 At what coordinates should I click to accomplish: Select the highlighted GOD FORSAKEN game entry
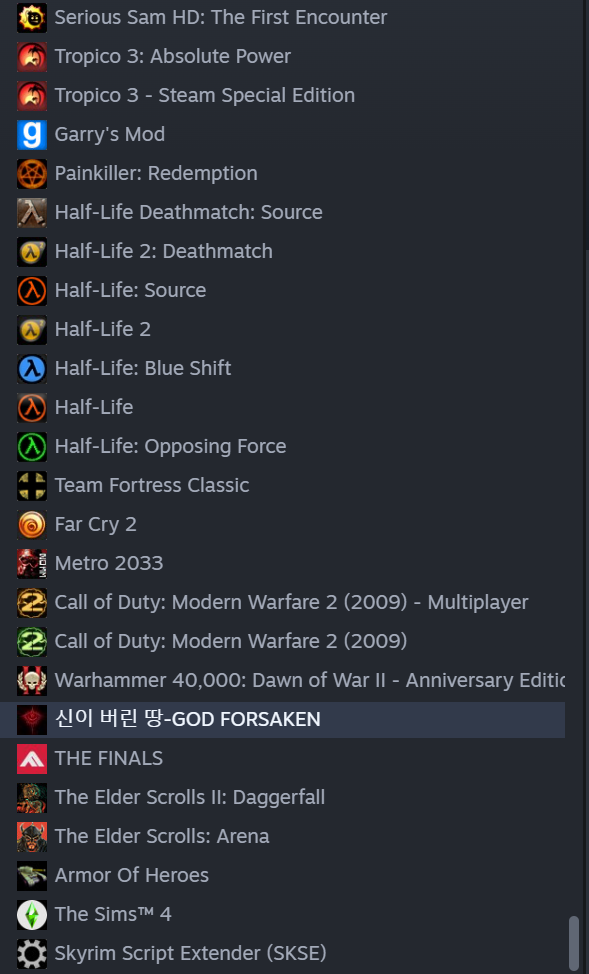283,719
